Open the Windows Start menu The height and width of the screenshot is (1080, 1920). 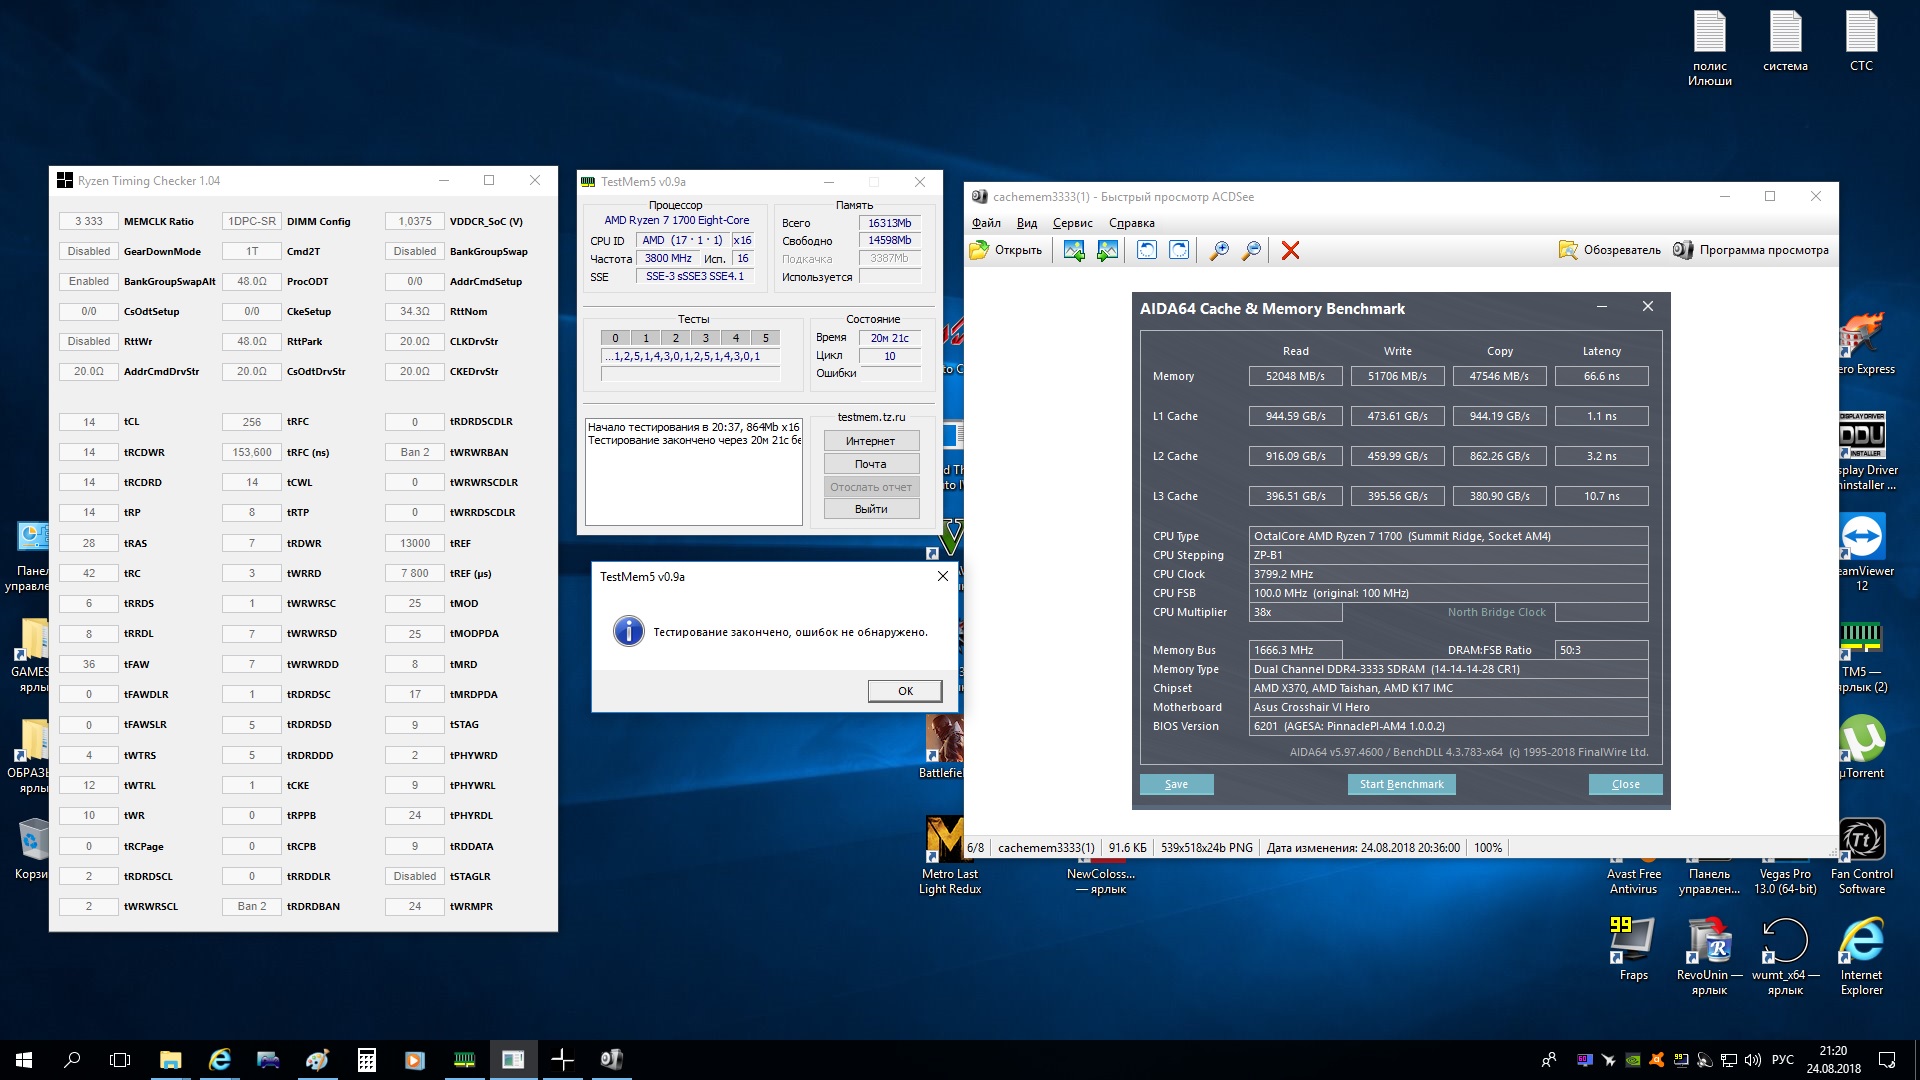click(24, 1060)
